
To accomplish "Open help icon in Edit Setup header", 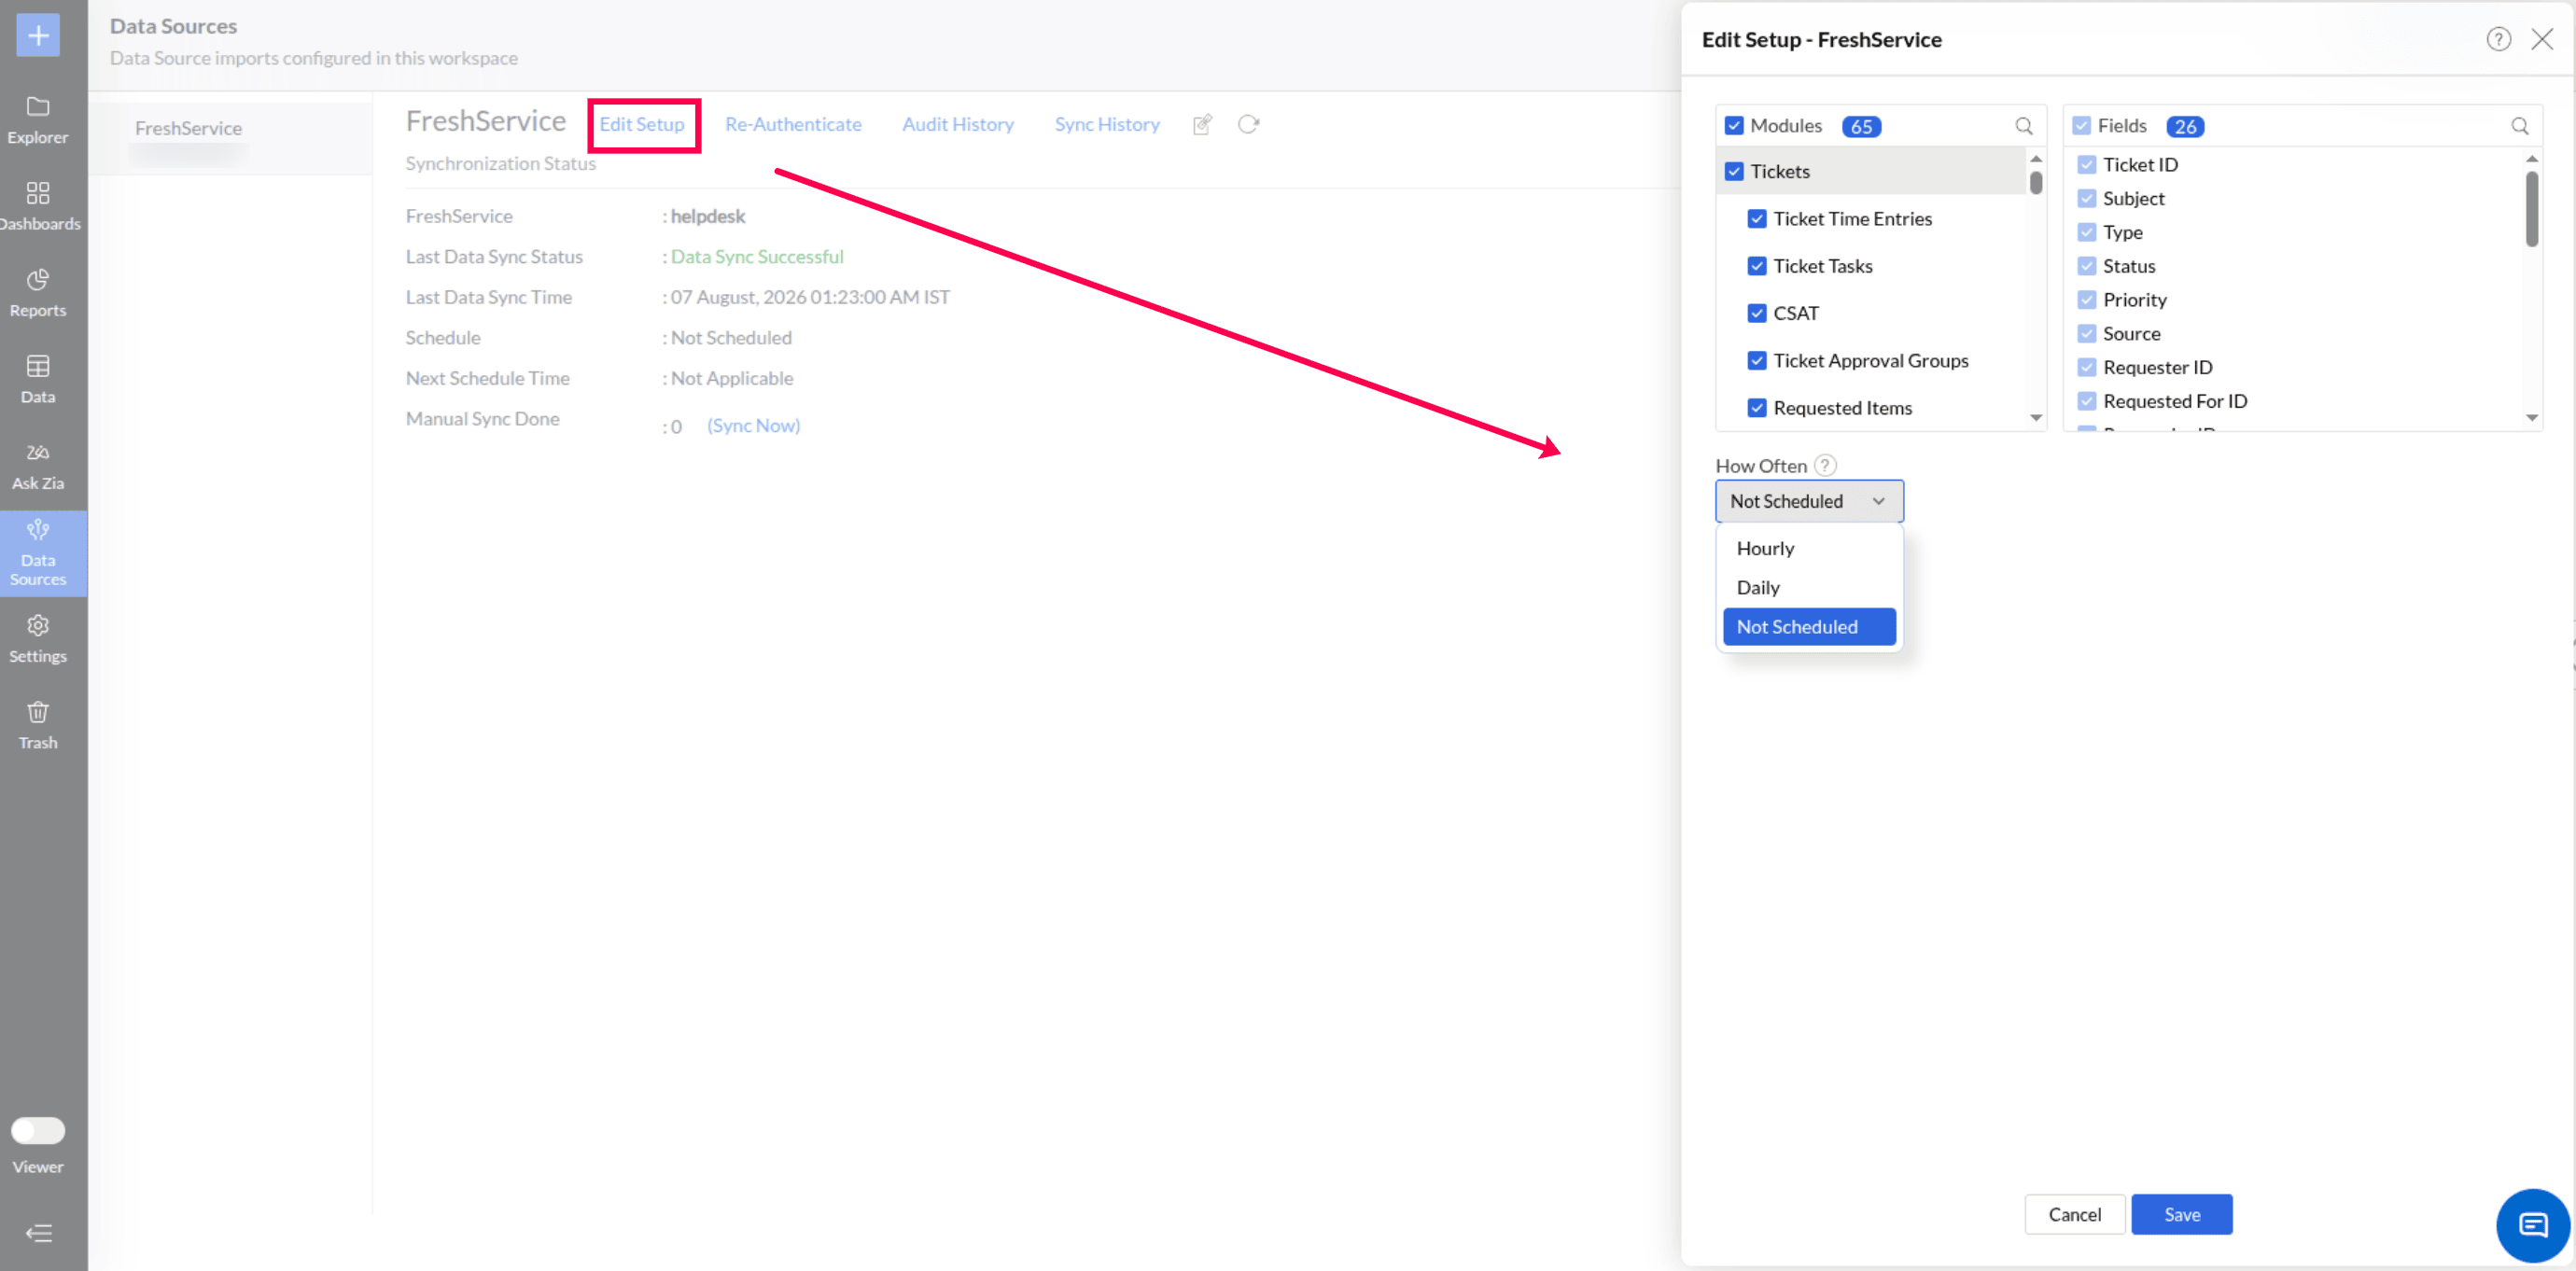I will pyautogui.click(x=2498, y=39).
